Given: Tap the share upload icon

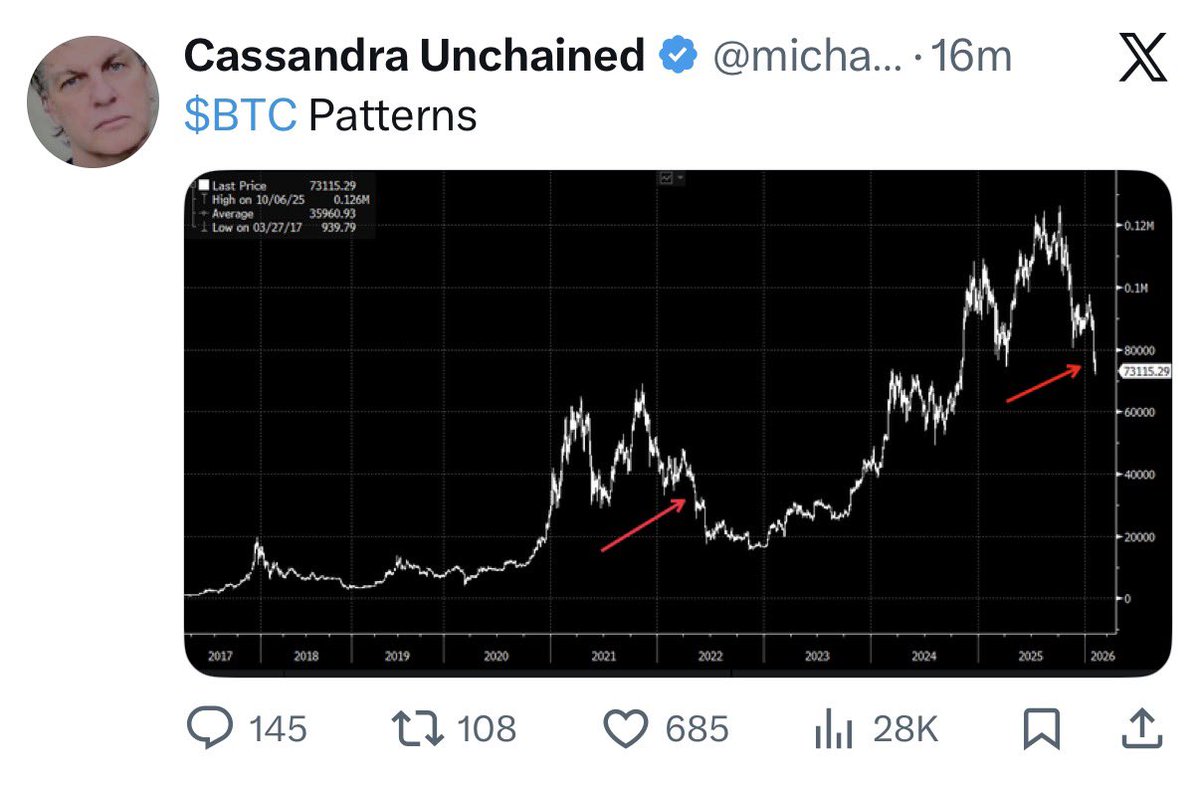Looking at the screenshot, I should click(1142, 728).
